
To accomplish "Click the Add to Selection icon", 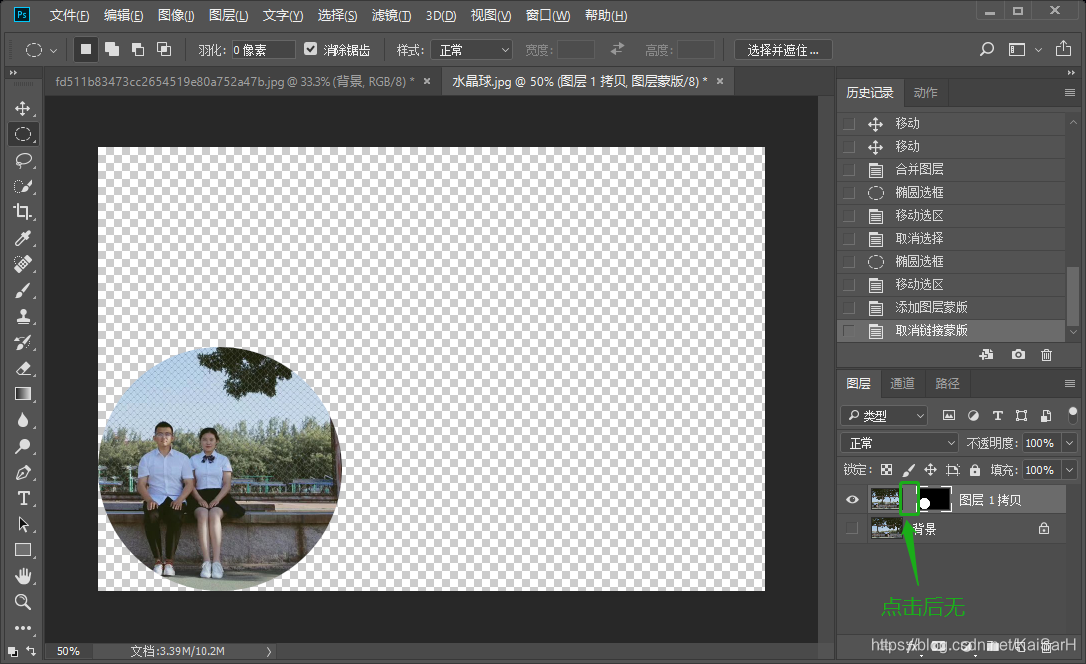I will point(112,49).
